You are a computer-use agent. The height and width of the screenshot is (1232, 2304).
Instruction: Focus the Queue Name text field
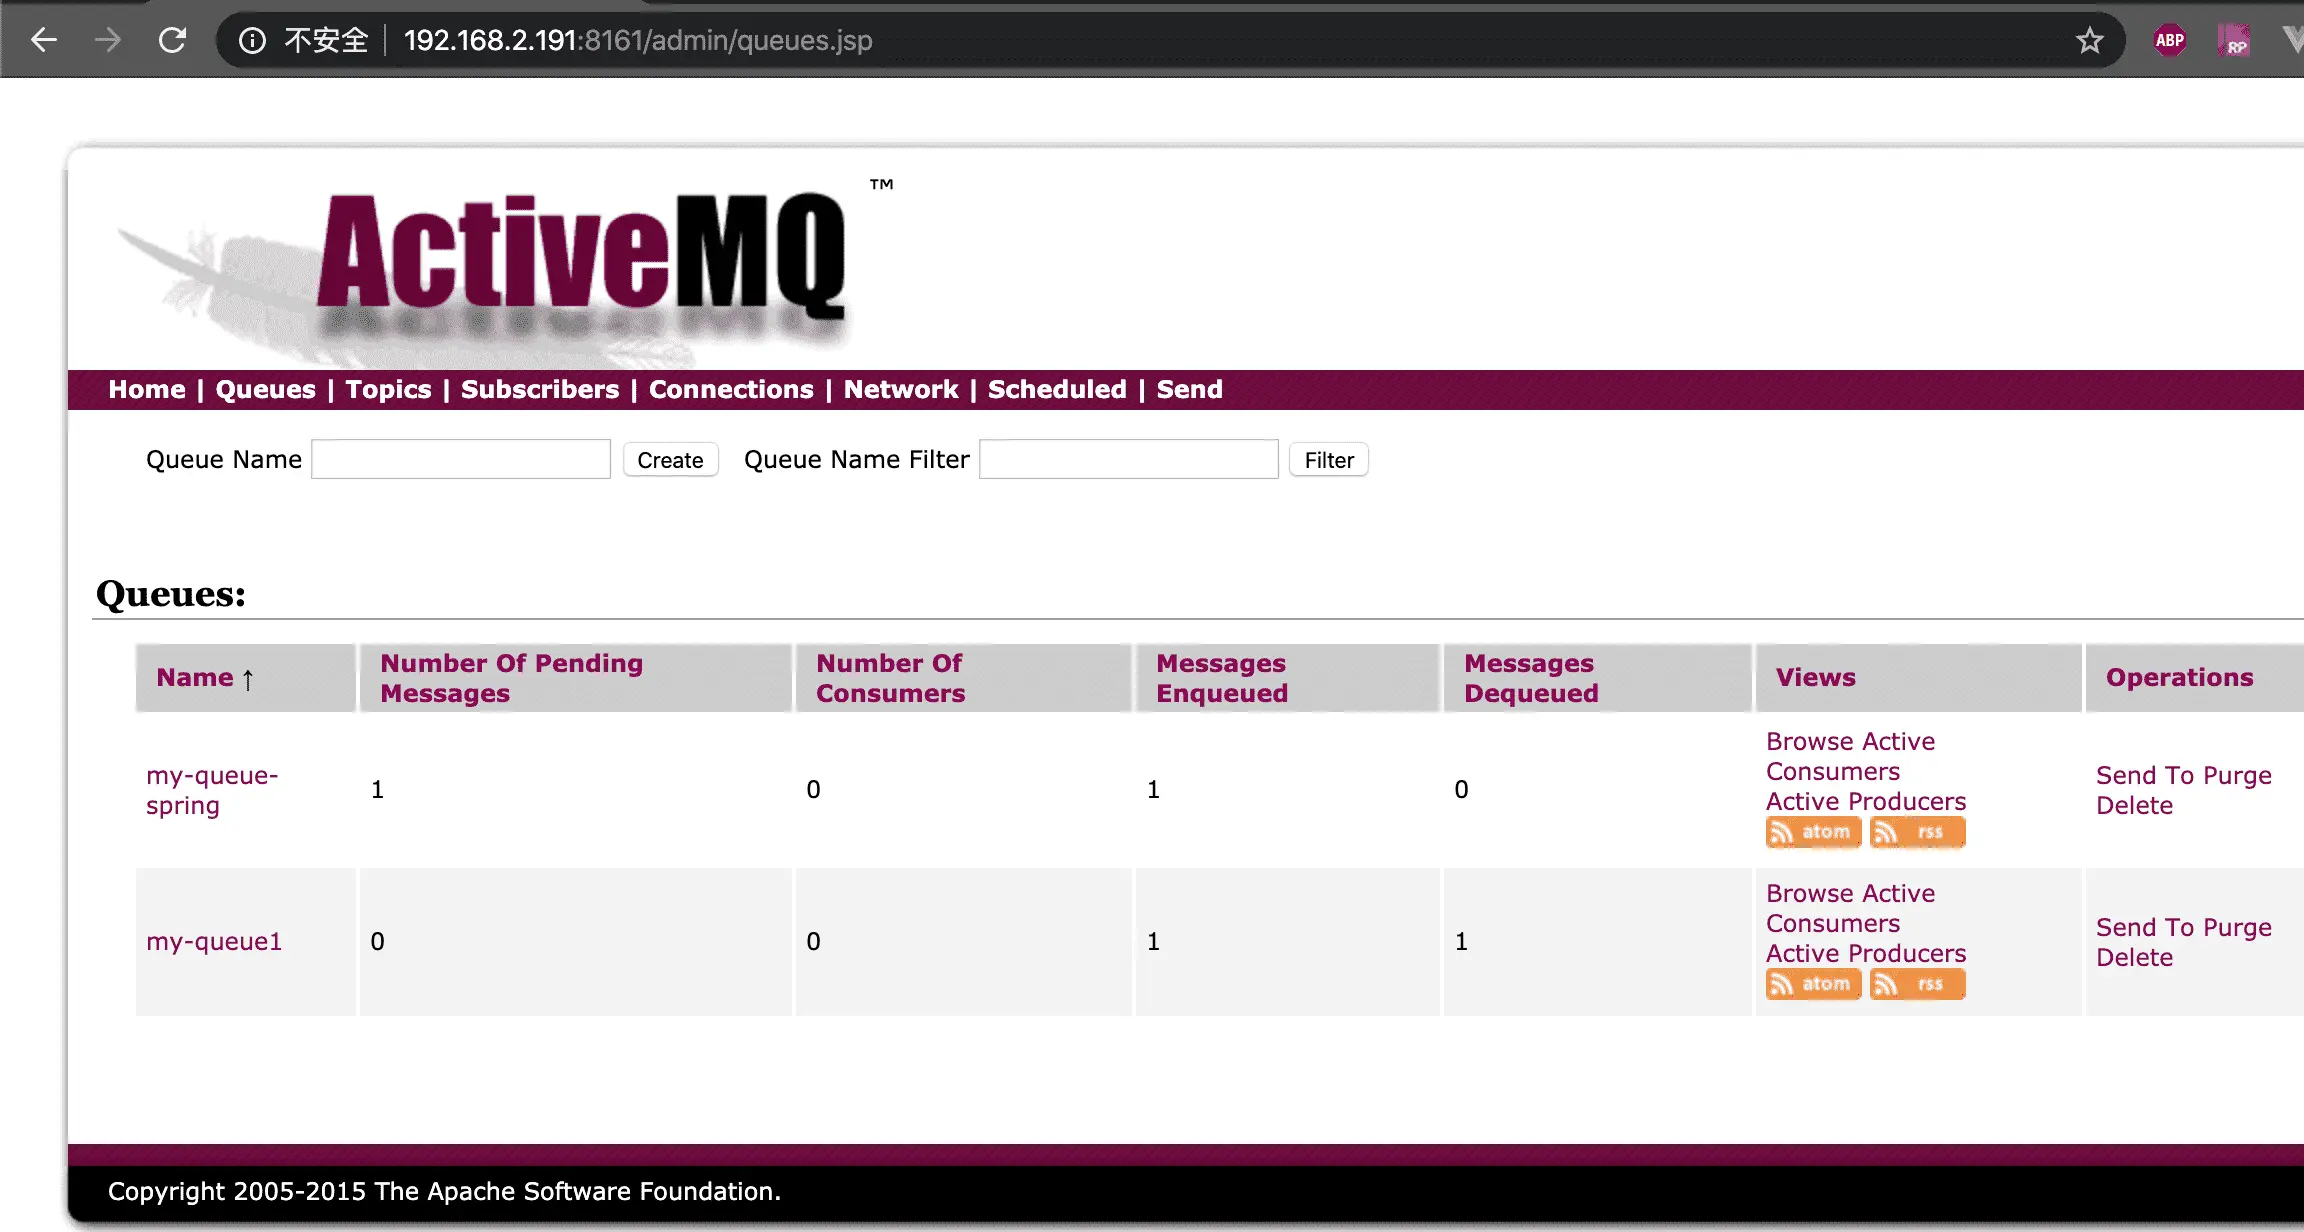click(461, 459)
